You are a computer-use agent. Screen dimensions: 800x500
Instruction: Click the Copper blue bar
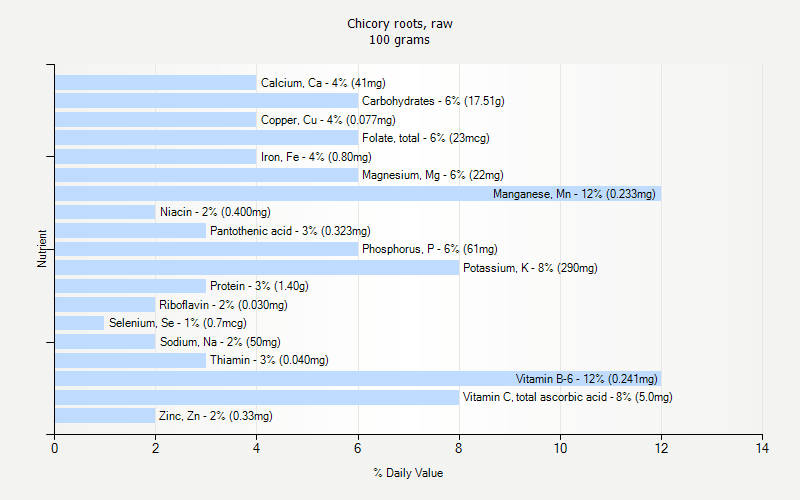[156, 120]
